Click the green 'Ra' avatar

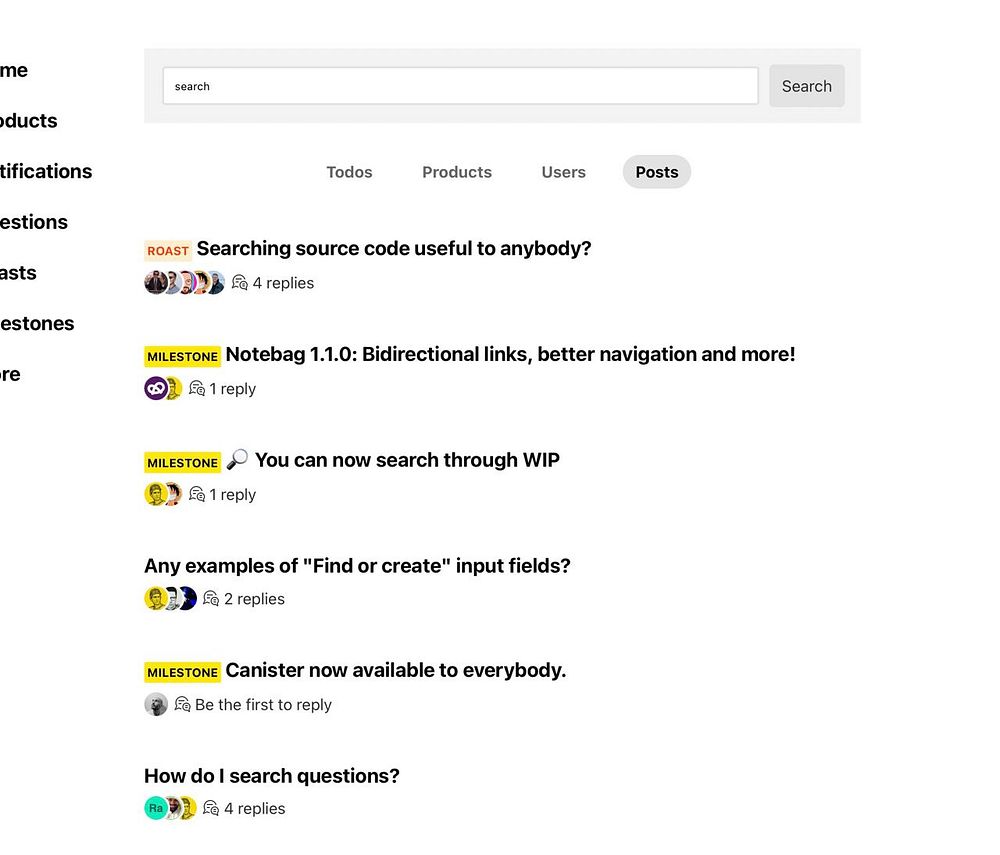tap(155, 808)
